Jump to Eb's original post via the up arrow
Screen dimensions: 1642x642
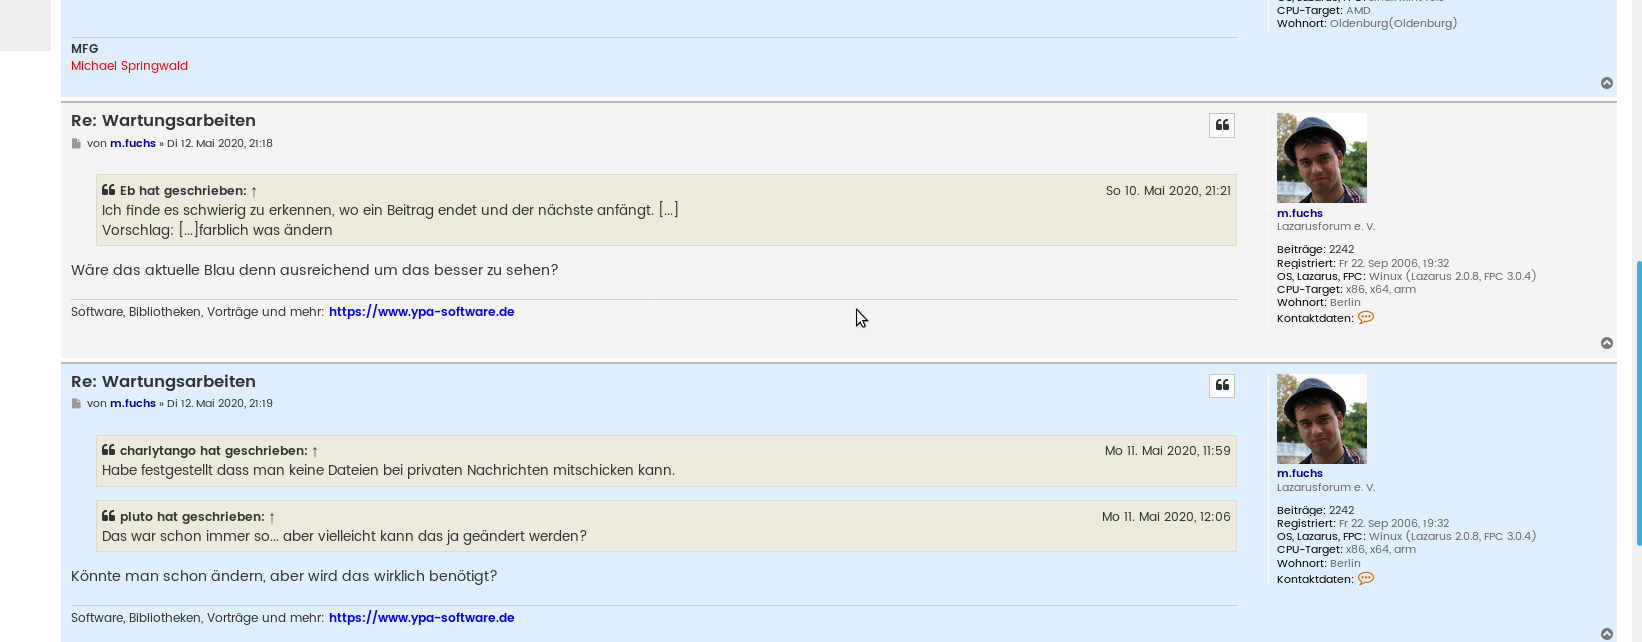[254, 191]
